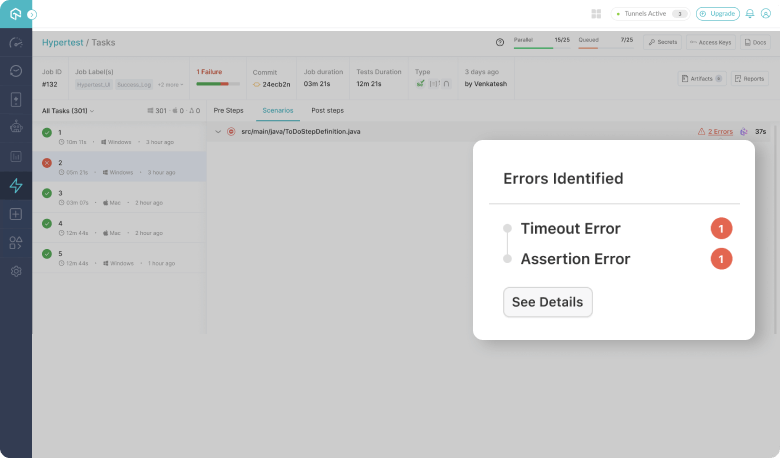780x458 pixels.
Task: Click the green passed status icon of task 3
Action: tap(47, 193)
